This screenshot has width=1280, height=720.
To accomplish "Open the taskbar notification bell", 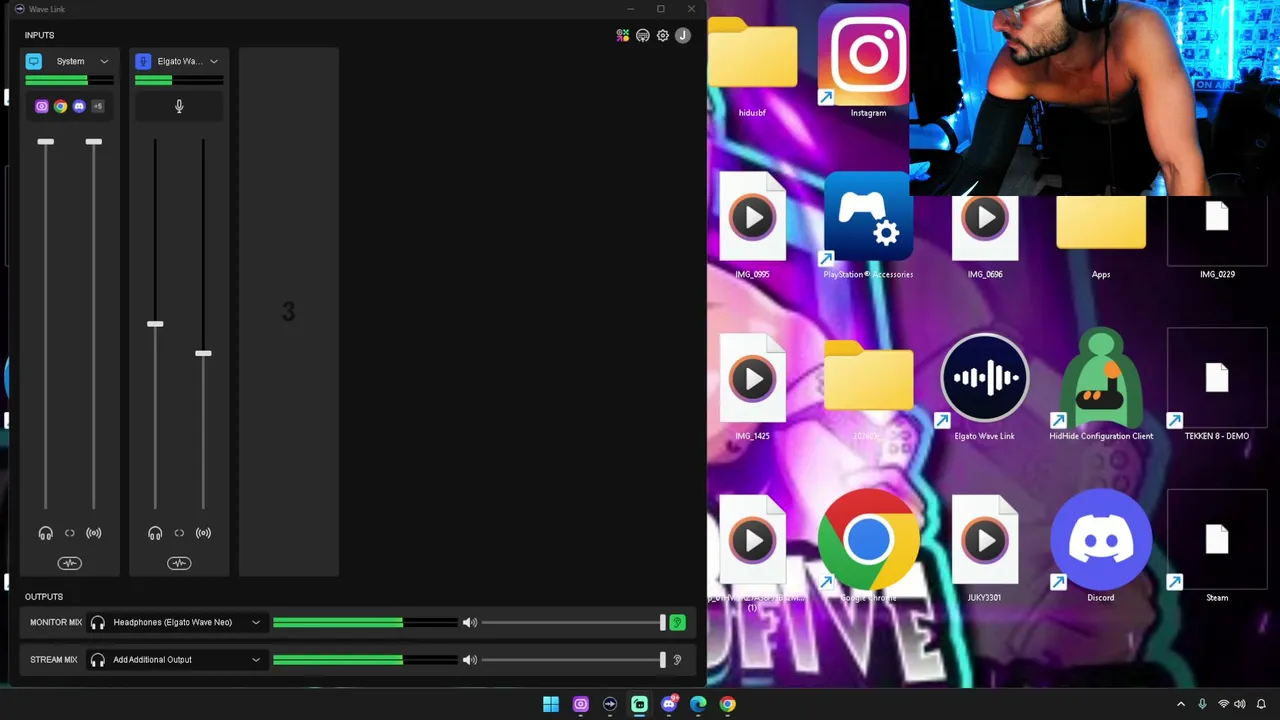I will [1261, 705].
